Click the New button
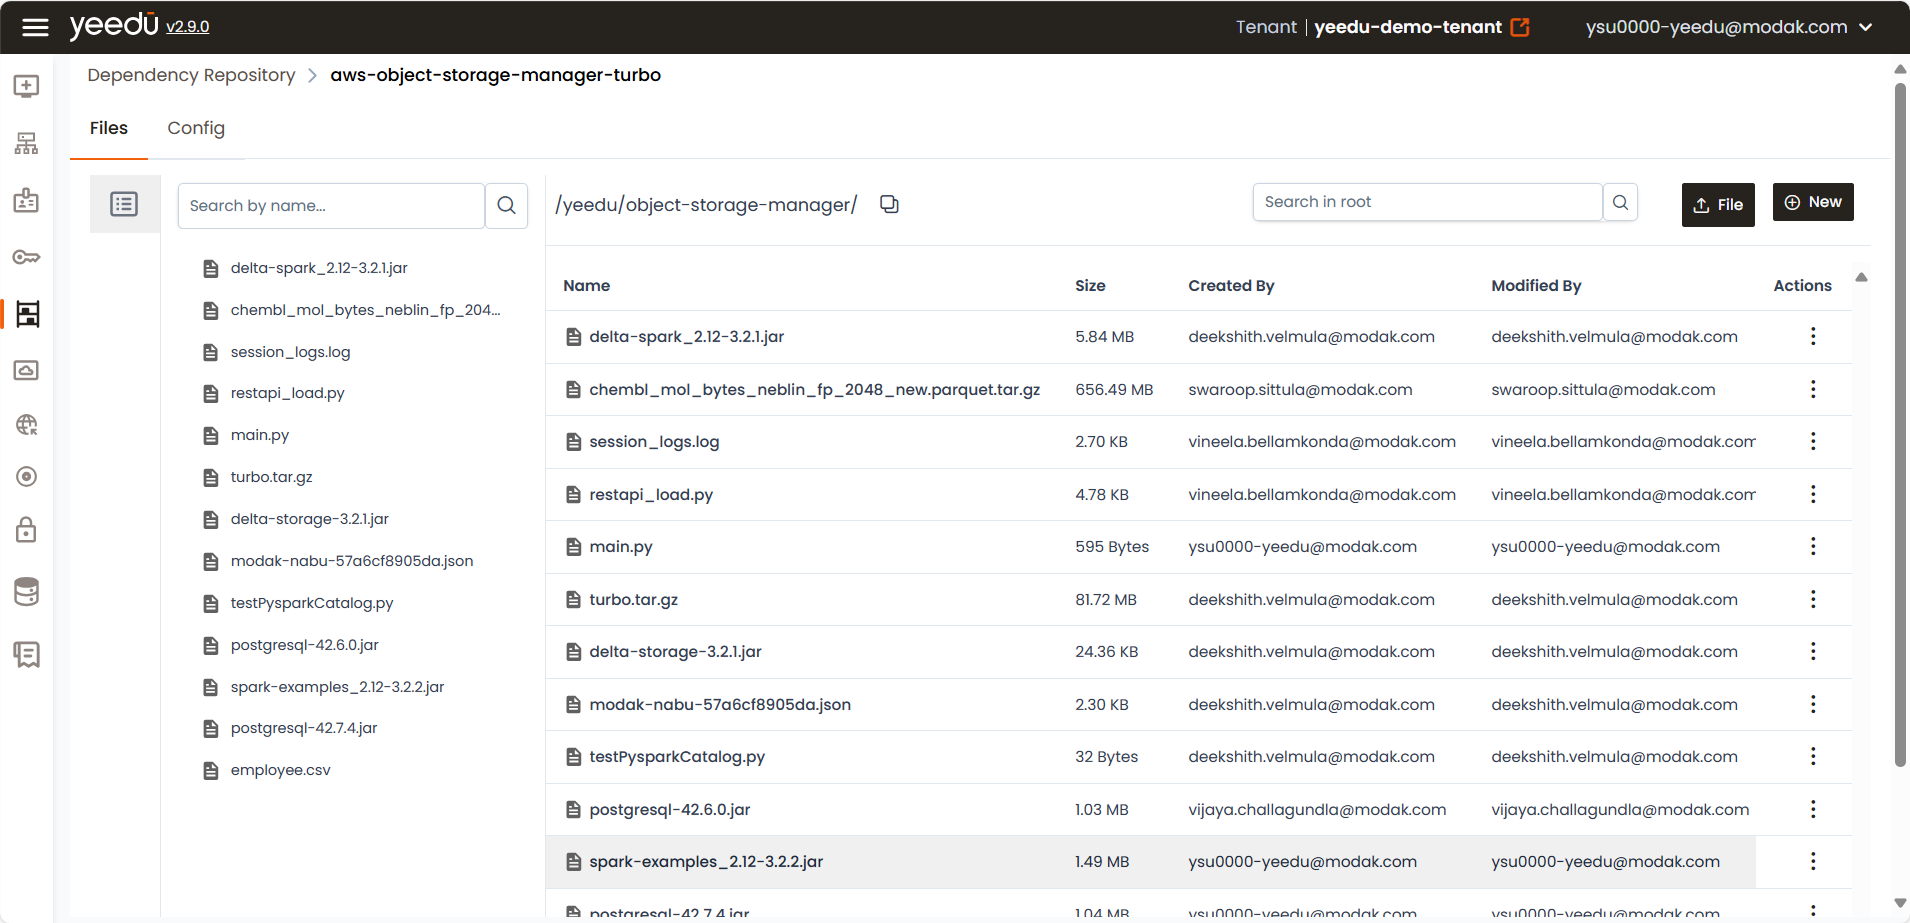This screenshot has height=923, width=1910. [x=1813, y=202]
